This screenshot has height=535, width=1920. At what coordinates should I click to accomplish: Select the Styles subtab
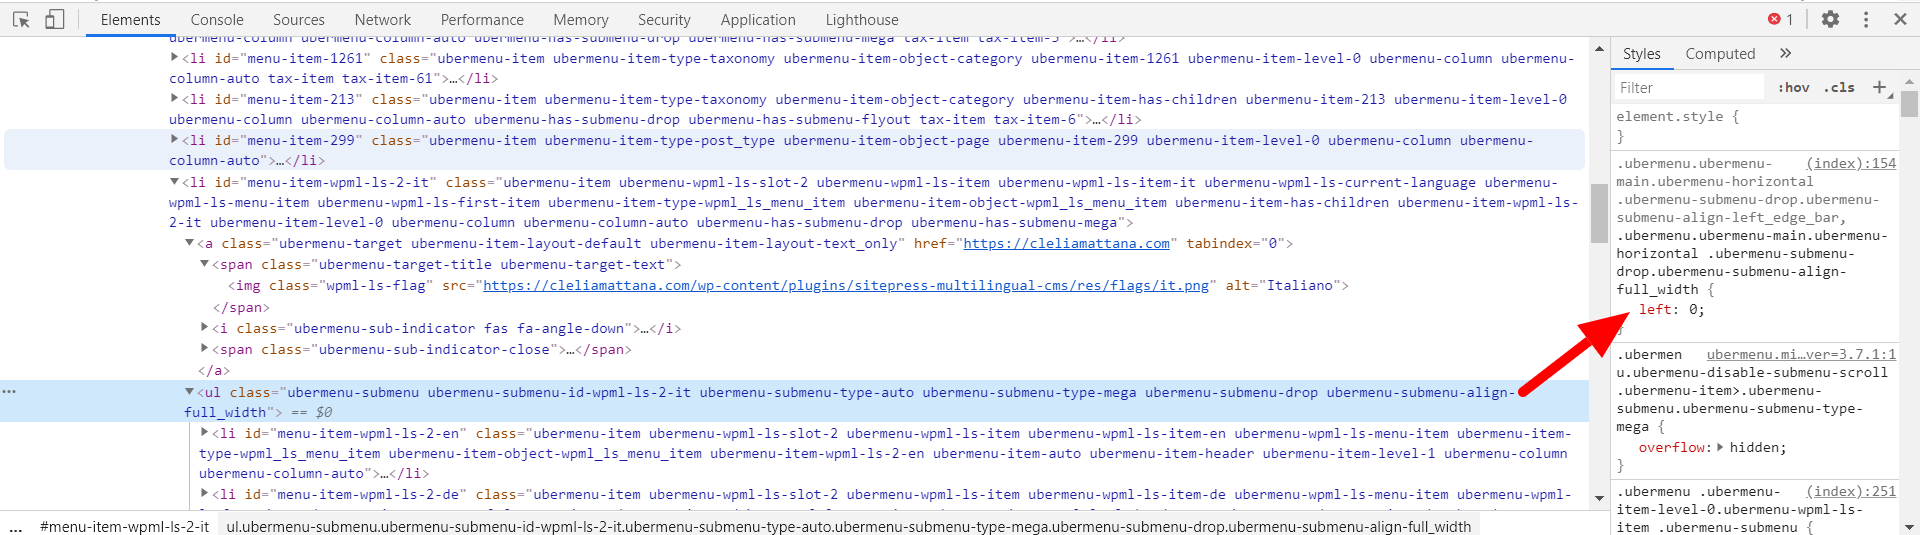click(1641, 54)
